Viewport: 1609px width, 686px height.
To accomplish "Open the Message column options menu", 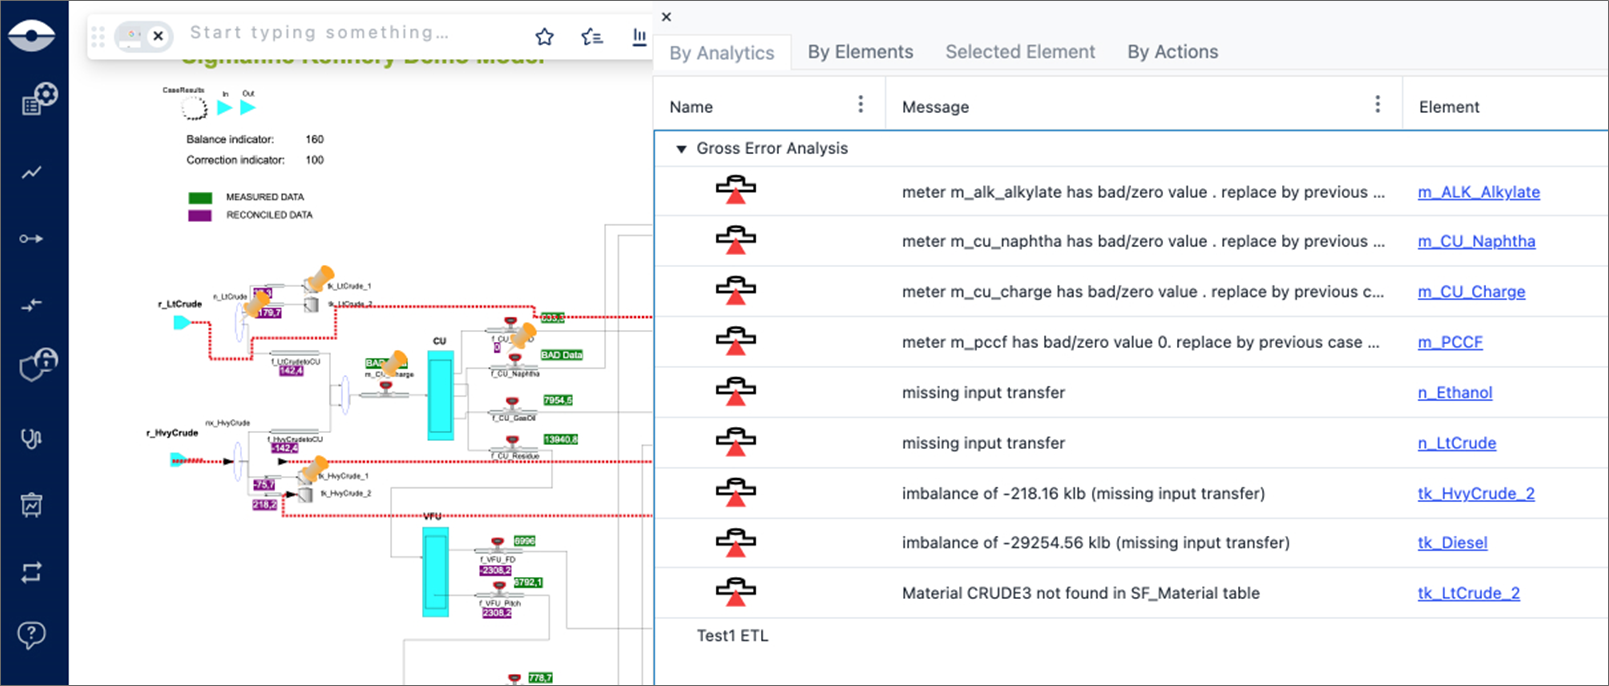I will 1377,105.
